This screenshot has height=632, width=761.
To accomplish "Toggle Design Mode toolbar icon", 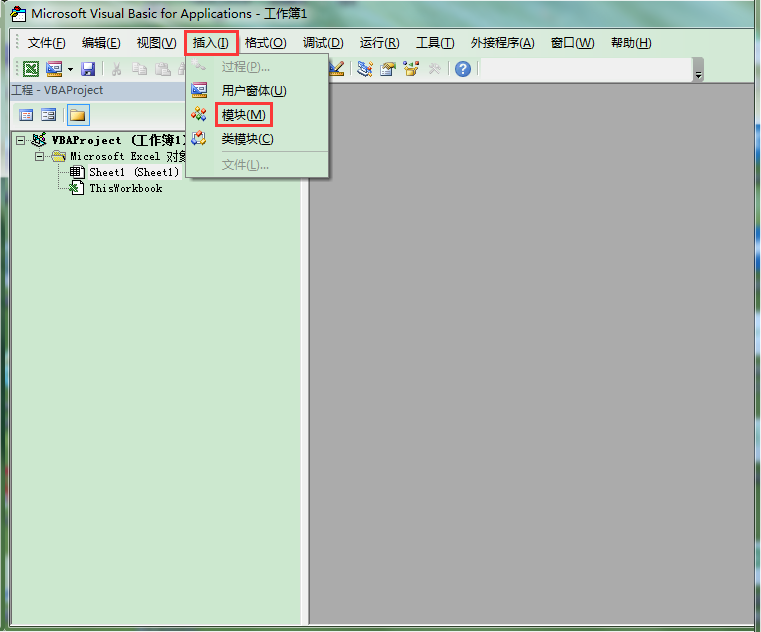I will point(336,69).
